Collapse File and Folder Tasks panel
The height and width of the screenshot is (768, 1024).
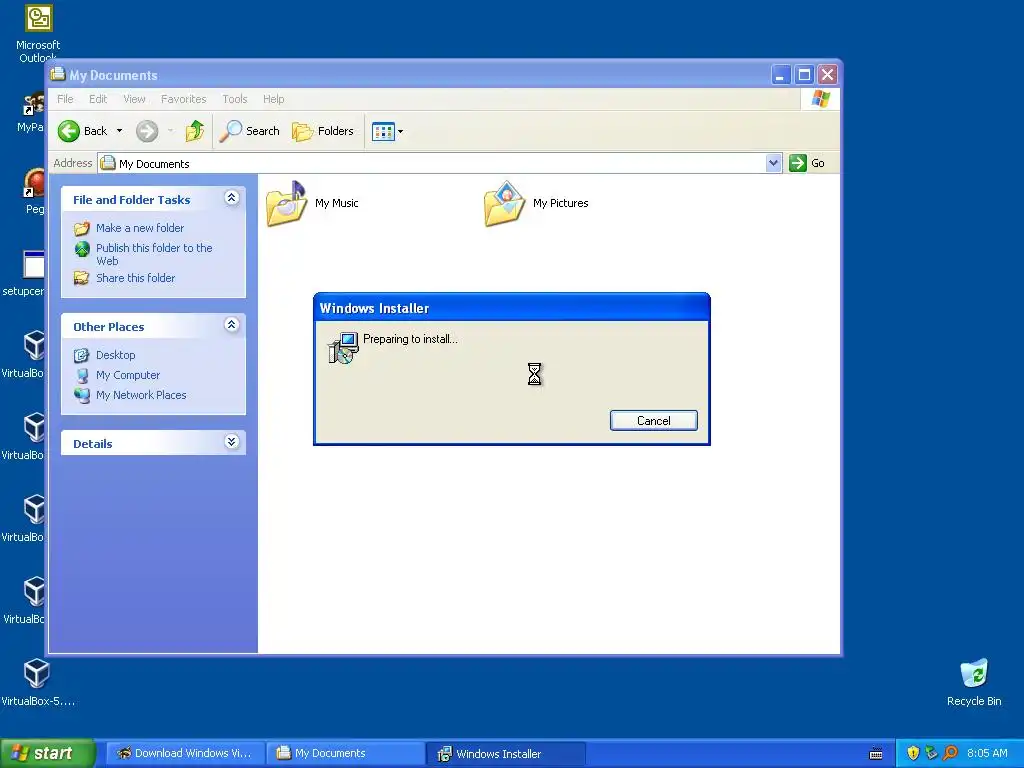click(231, 198)
